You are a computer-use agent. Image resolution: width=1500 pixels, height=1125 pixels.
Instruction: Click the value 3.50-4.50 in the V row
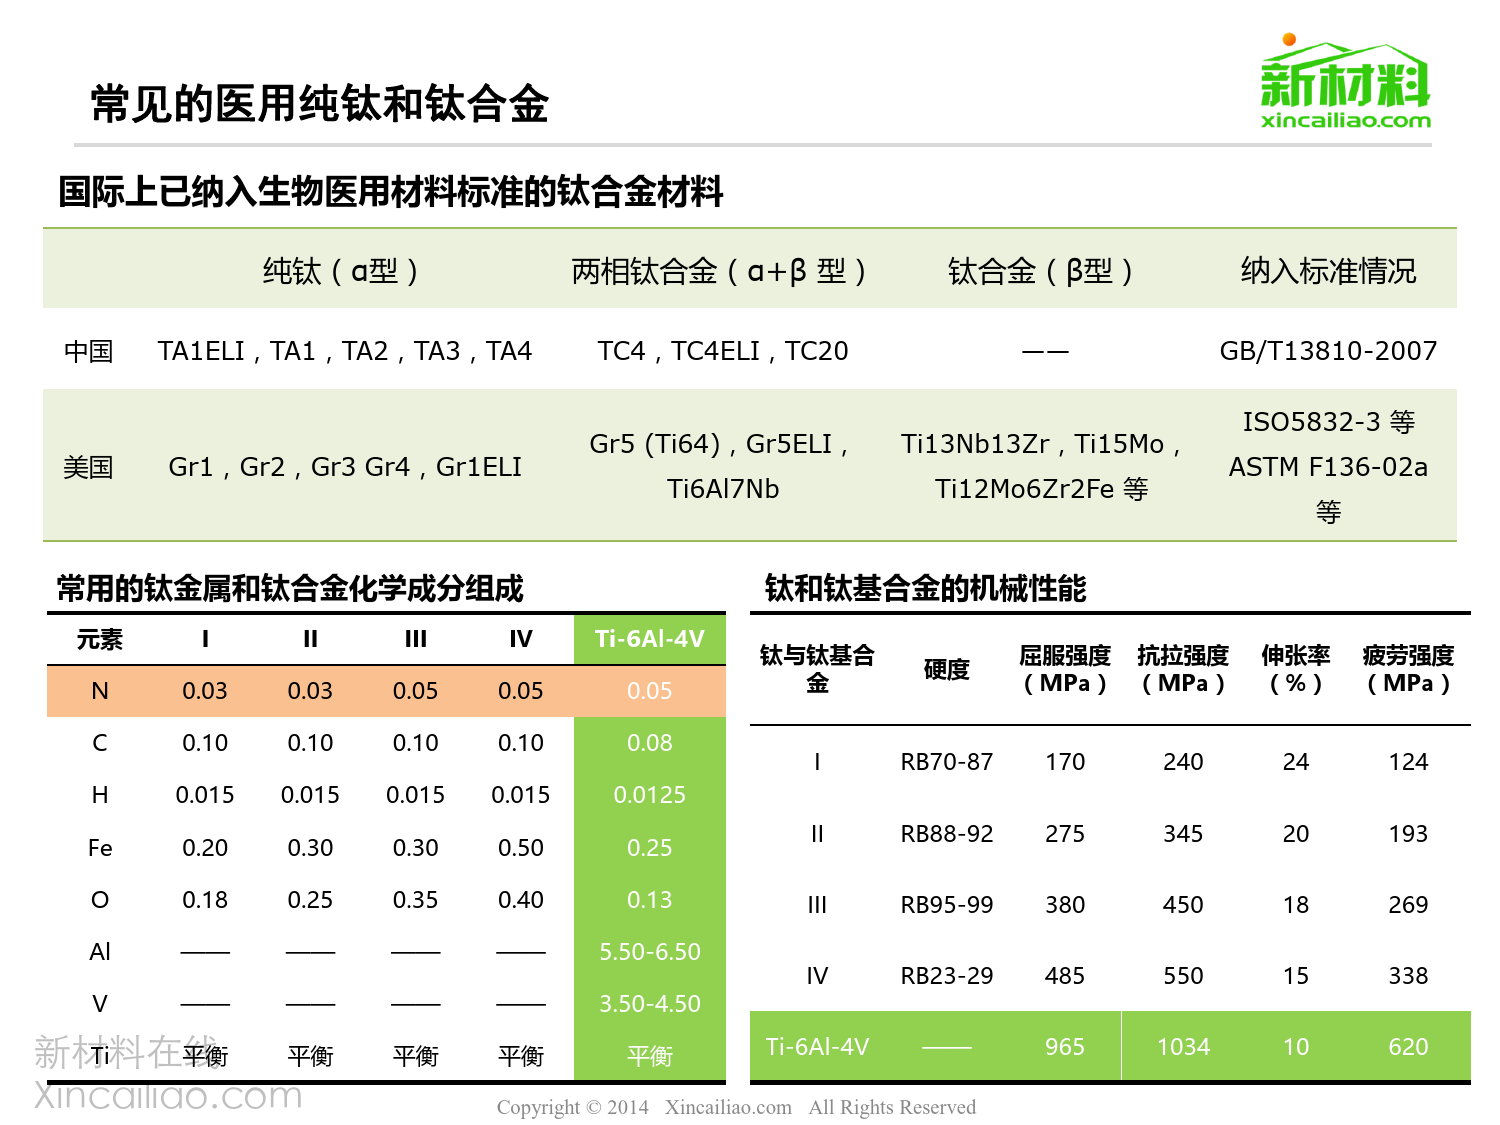pos(650,1004)
